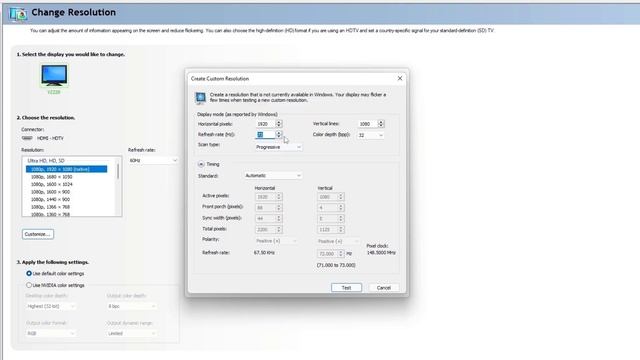Viewport: 640px width, 360px height.
Task: Click the Refresh rate (Hz) value field
Action: click(x=265, y=134)
